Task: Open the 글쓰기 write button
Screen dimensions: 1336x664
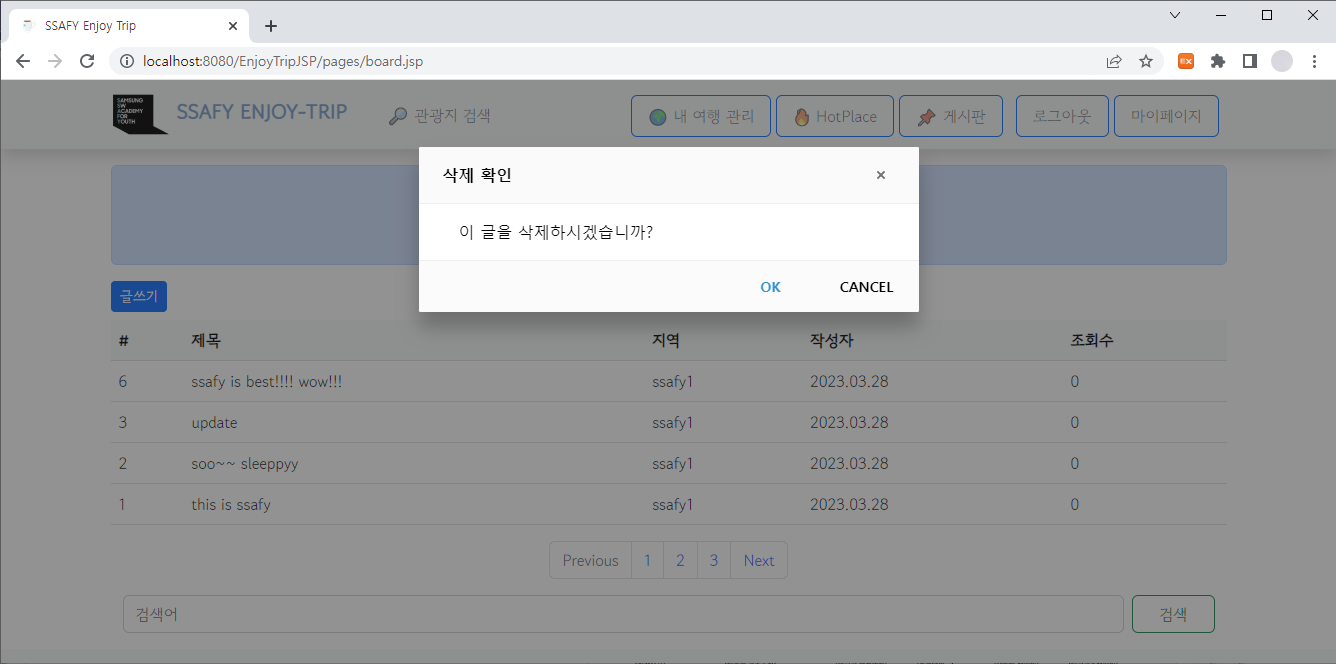Action: coord(138,295)
